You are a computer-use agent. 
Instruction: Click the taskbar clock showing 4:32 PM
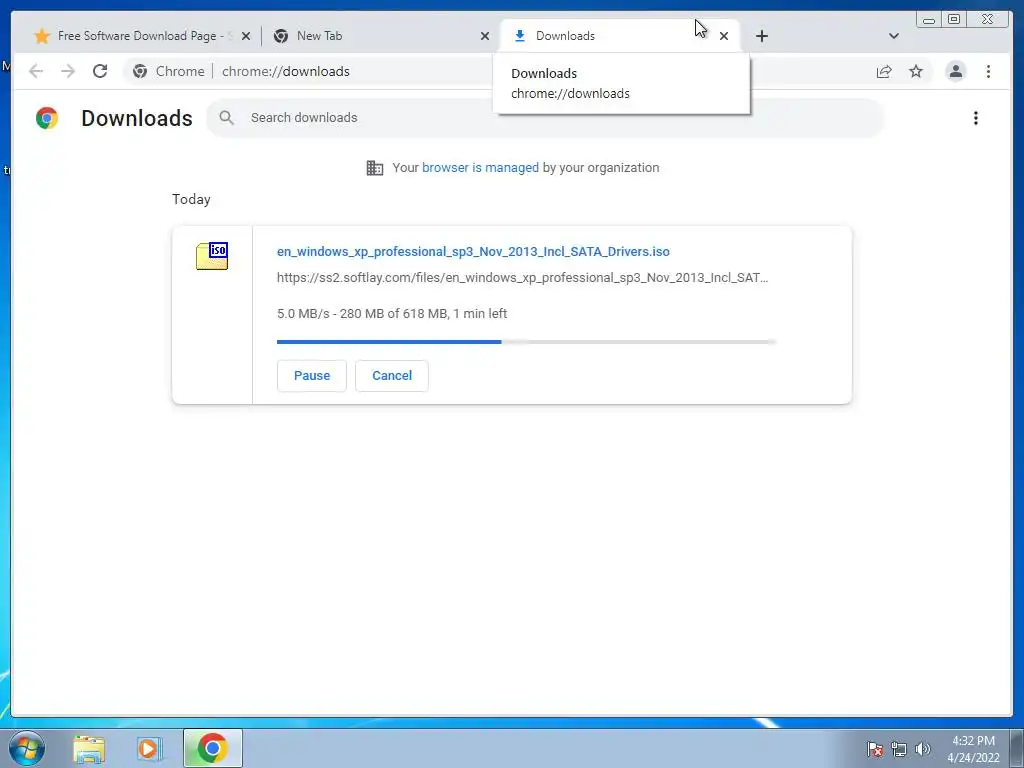pyautogui.click(x=974, y=749)
